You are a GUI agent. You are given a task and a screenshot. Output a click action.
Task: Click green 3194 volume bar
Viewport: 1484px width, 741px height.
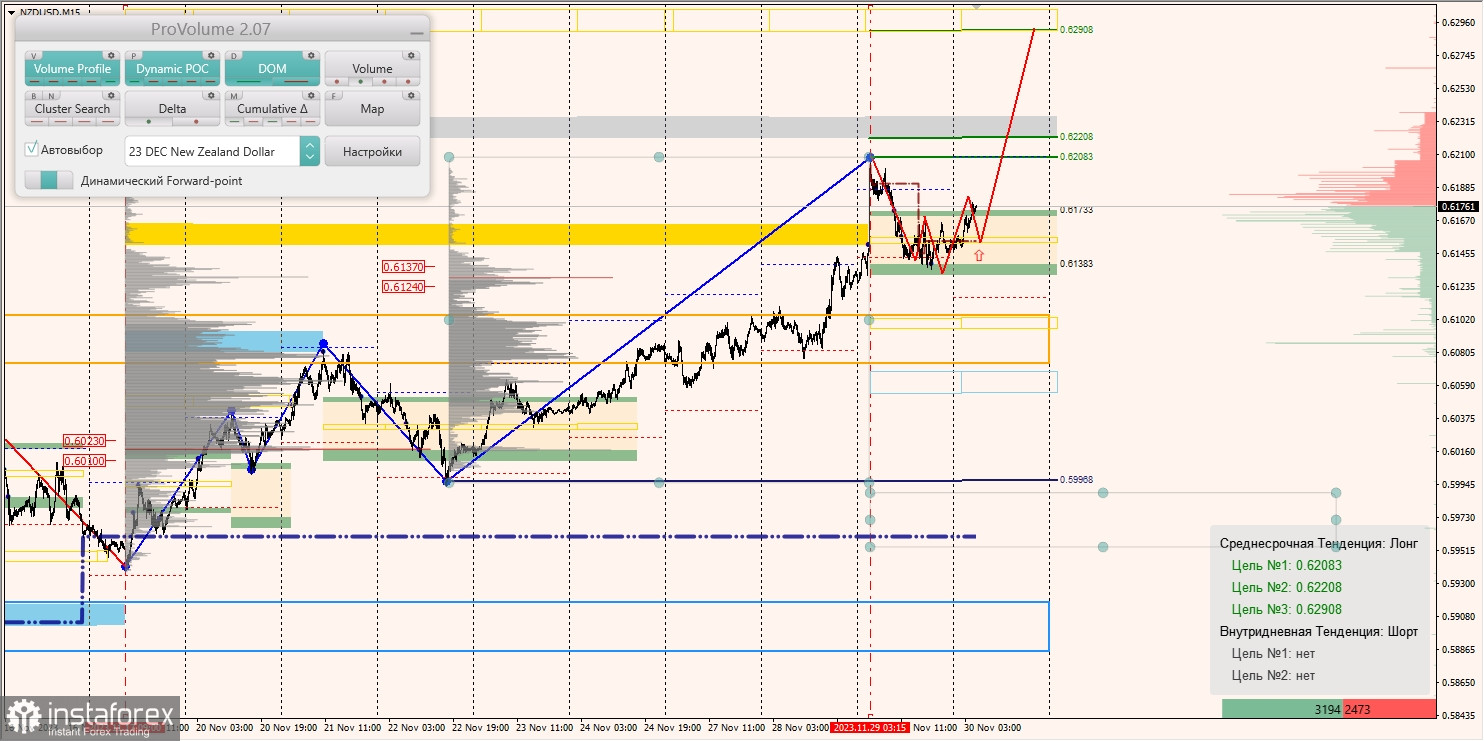[x=1283, y=708]
